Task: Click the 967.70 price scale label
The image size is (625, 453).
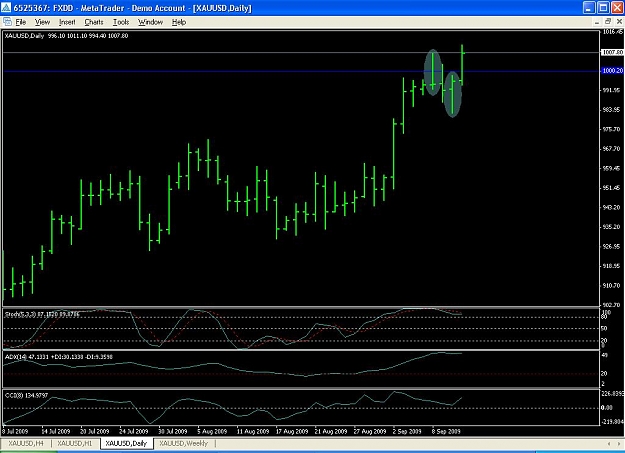Action: point(611,149)
